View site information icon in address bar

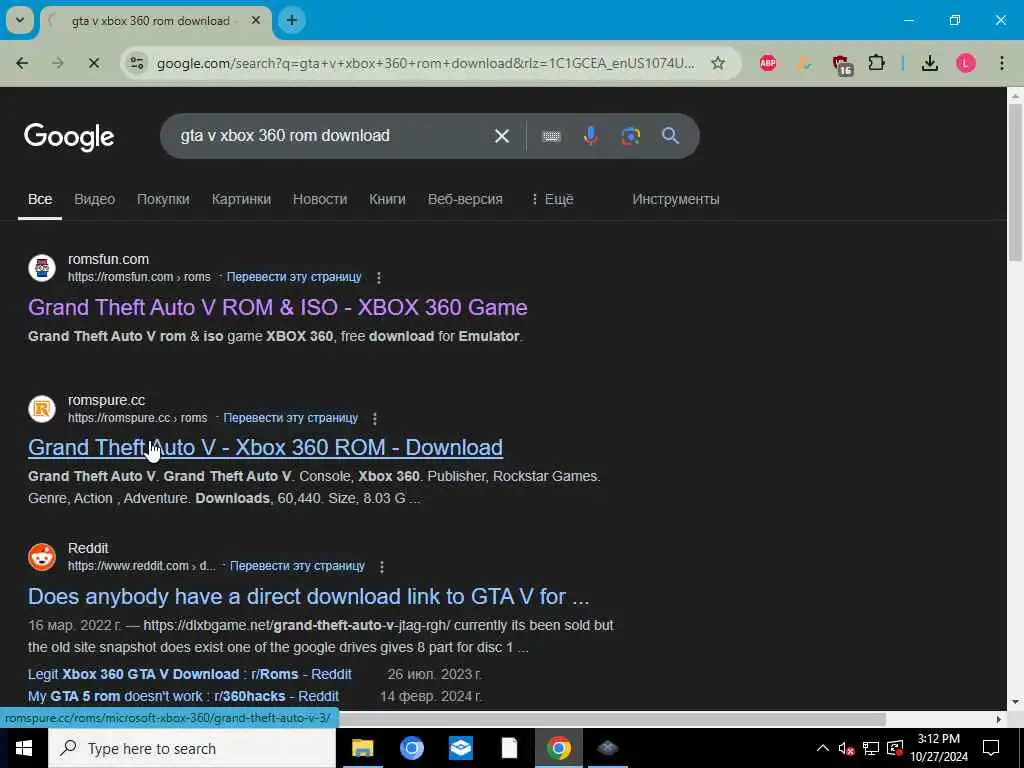(x=136, y=63)
